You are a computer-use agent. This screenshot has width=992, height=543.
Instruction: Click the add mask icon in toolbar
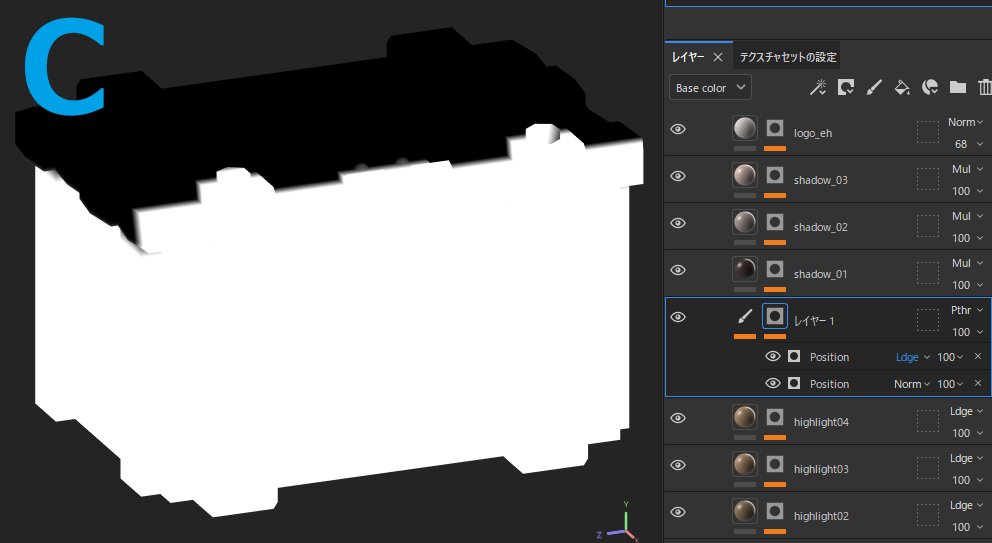846,88
